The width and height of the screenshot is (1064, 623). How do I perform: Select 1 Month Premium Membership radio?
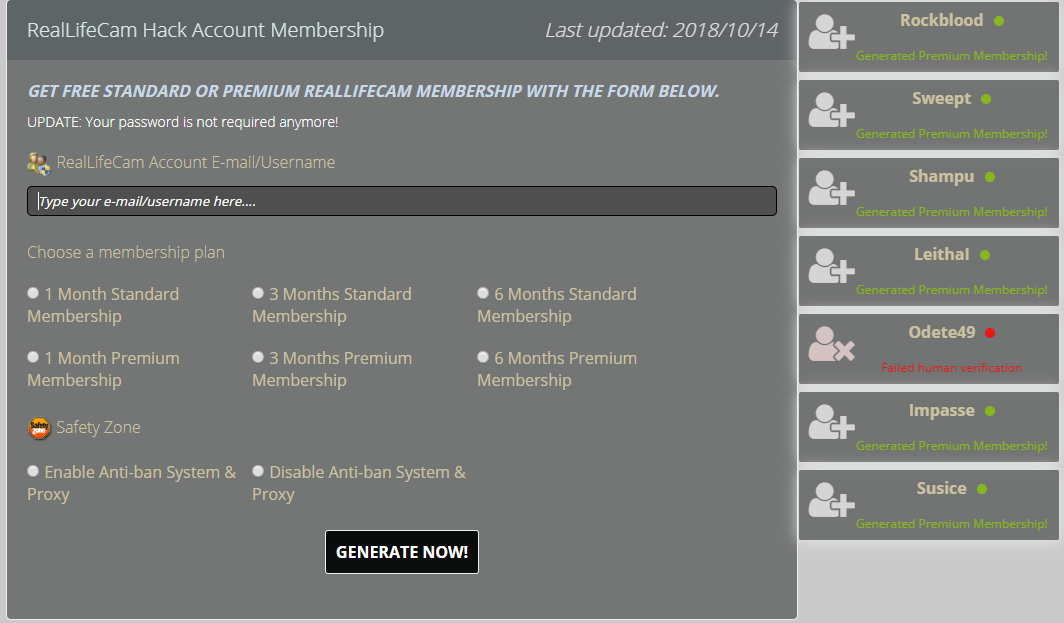click(x=33, y=357)
